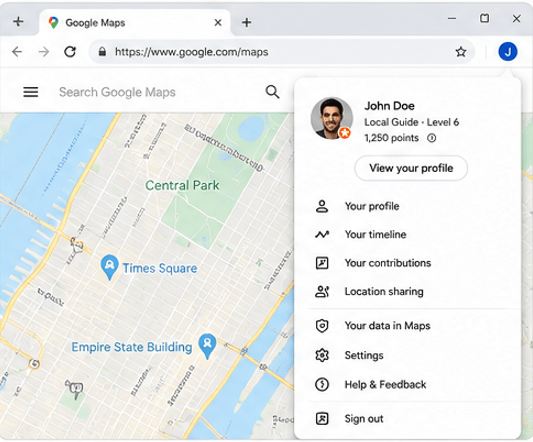Select the Google Maps tab

tap(135, 22)
